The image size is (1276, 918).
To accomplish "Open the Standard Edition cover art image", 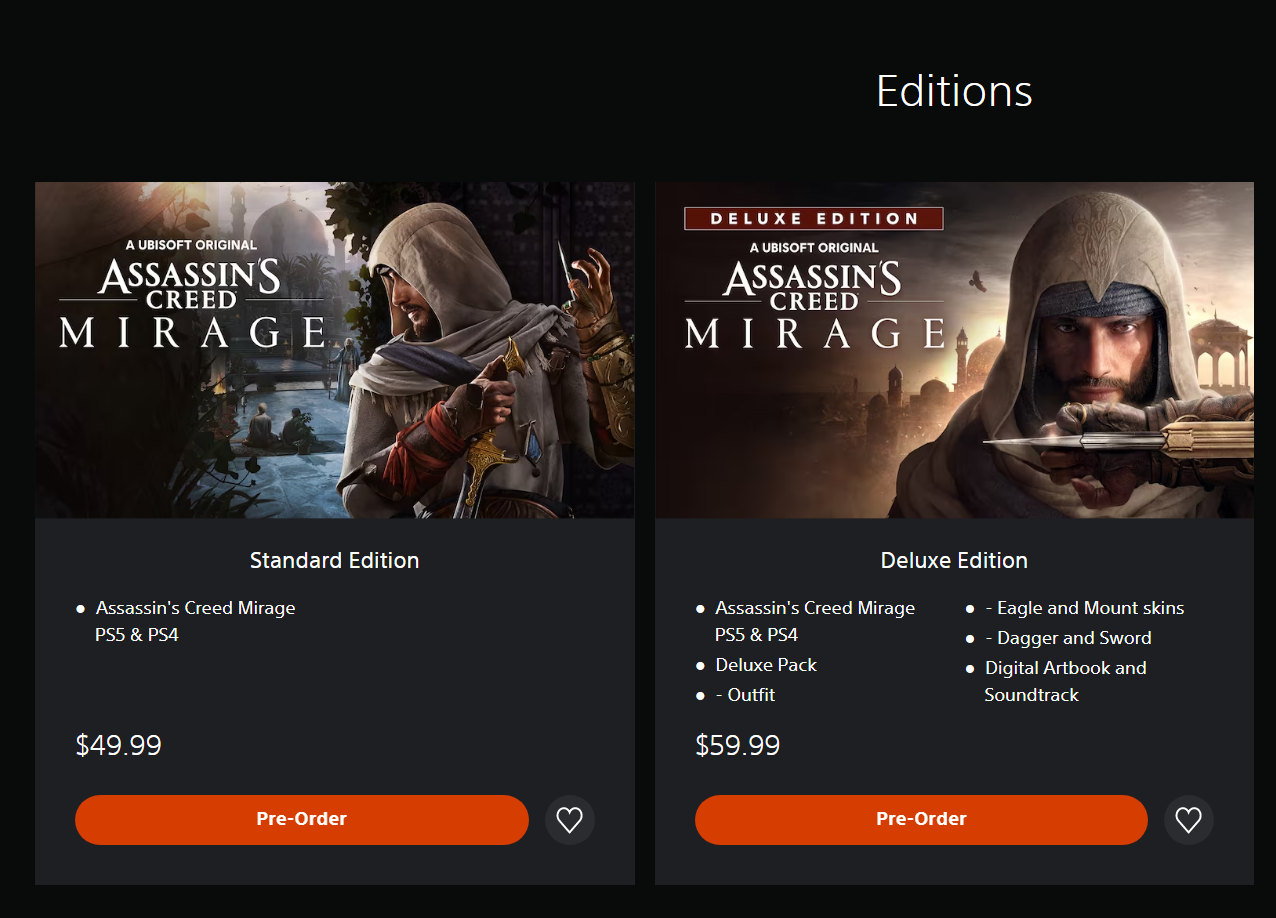I will click(334, 350).
